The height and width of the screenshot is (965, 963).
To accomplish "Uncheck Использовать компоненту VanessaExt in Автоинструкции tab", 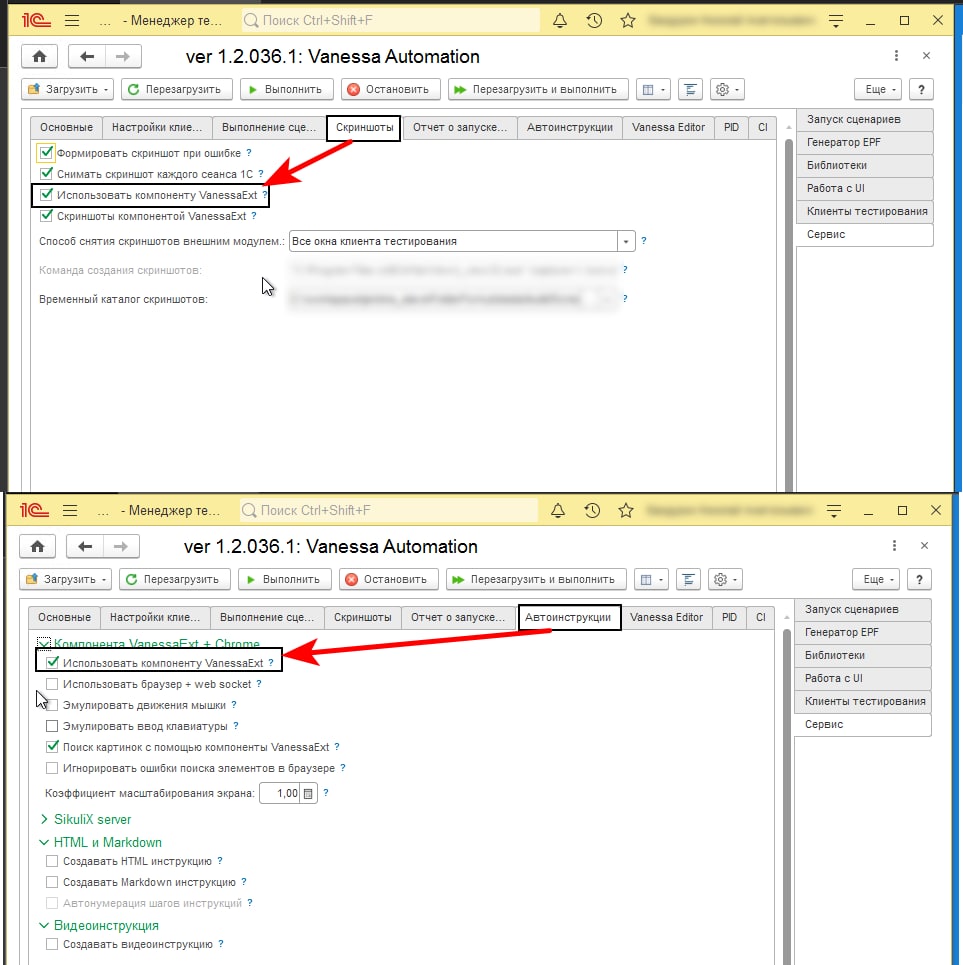I will [52, 662].
